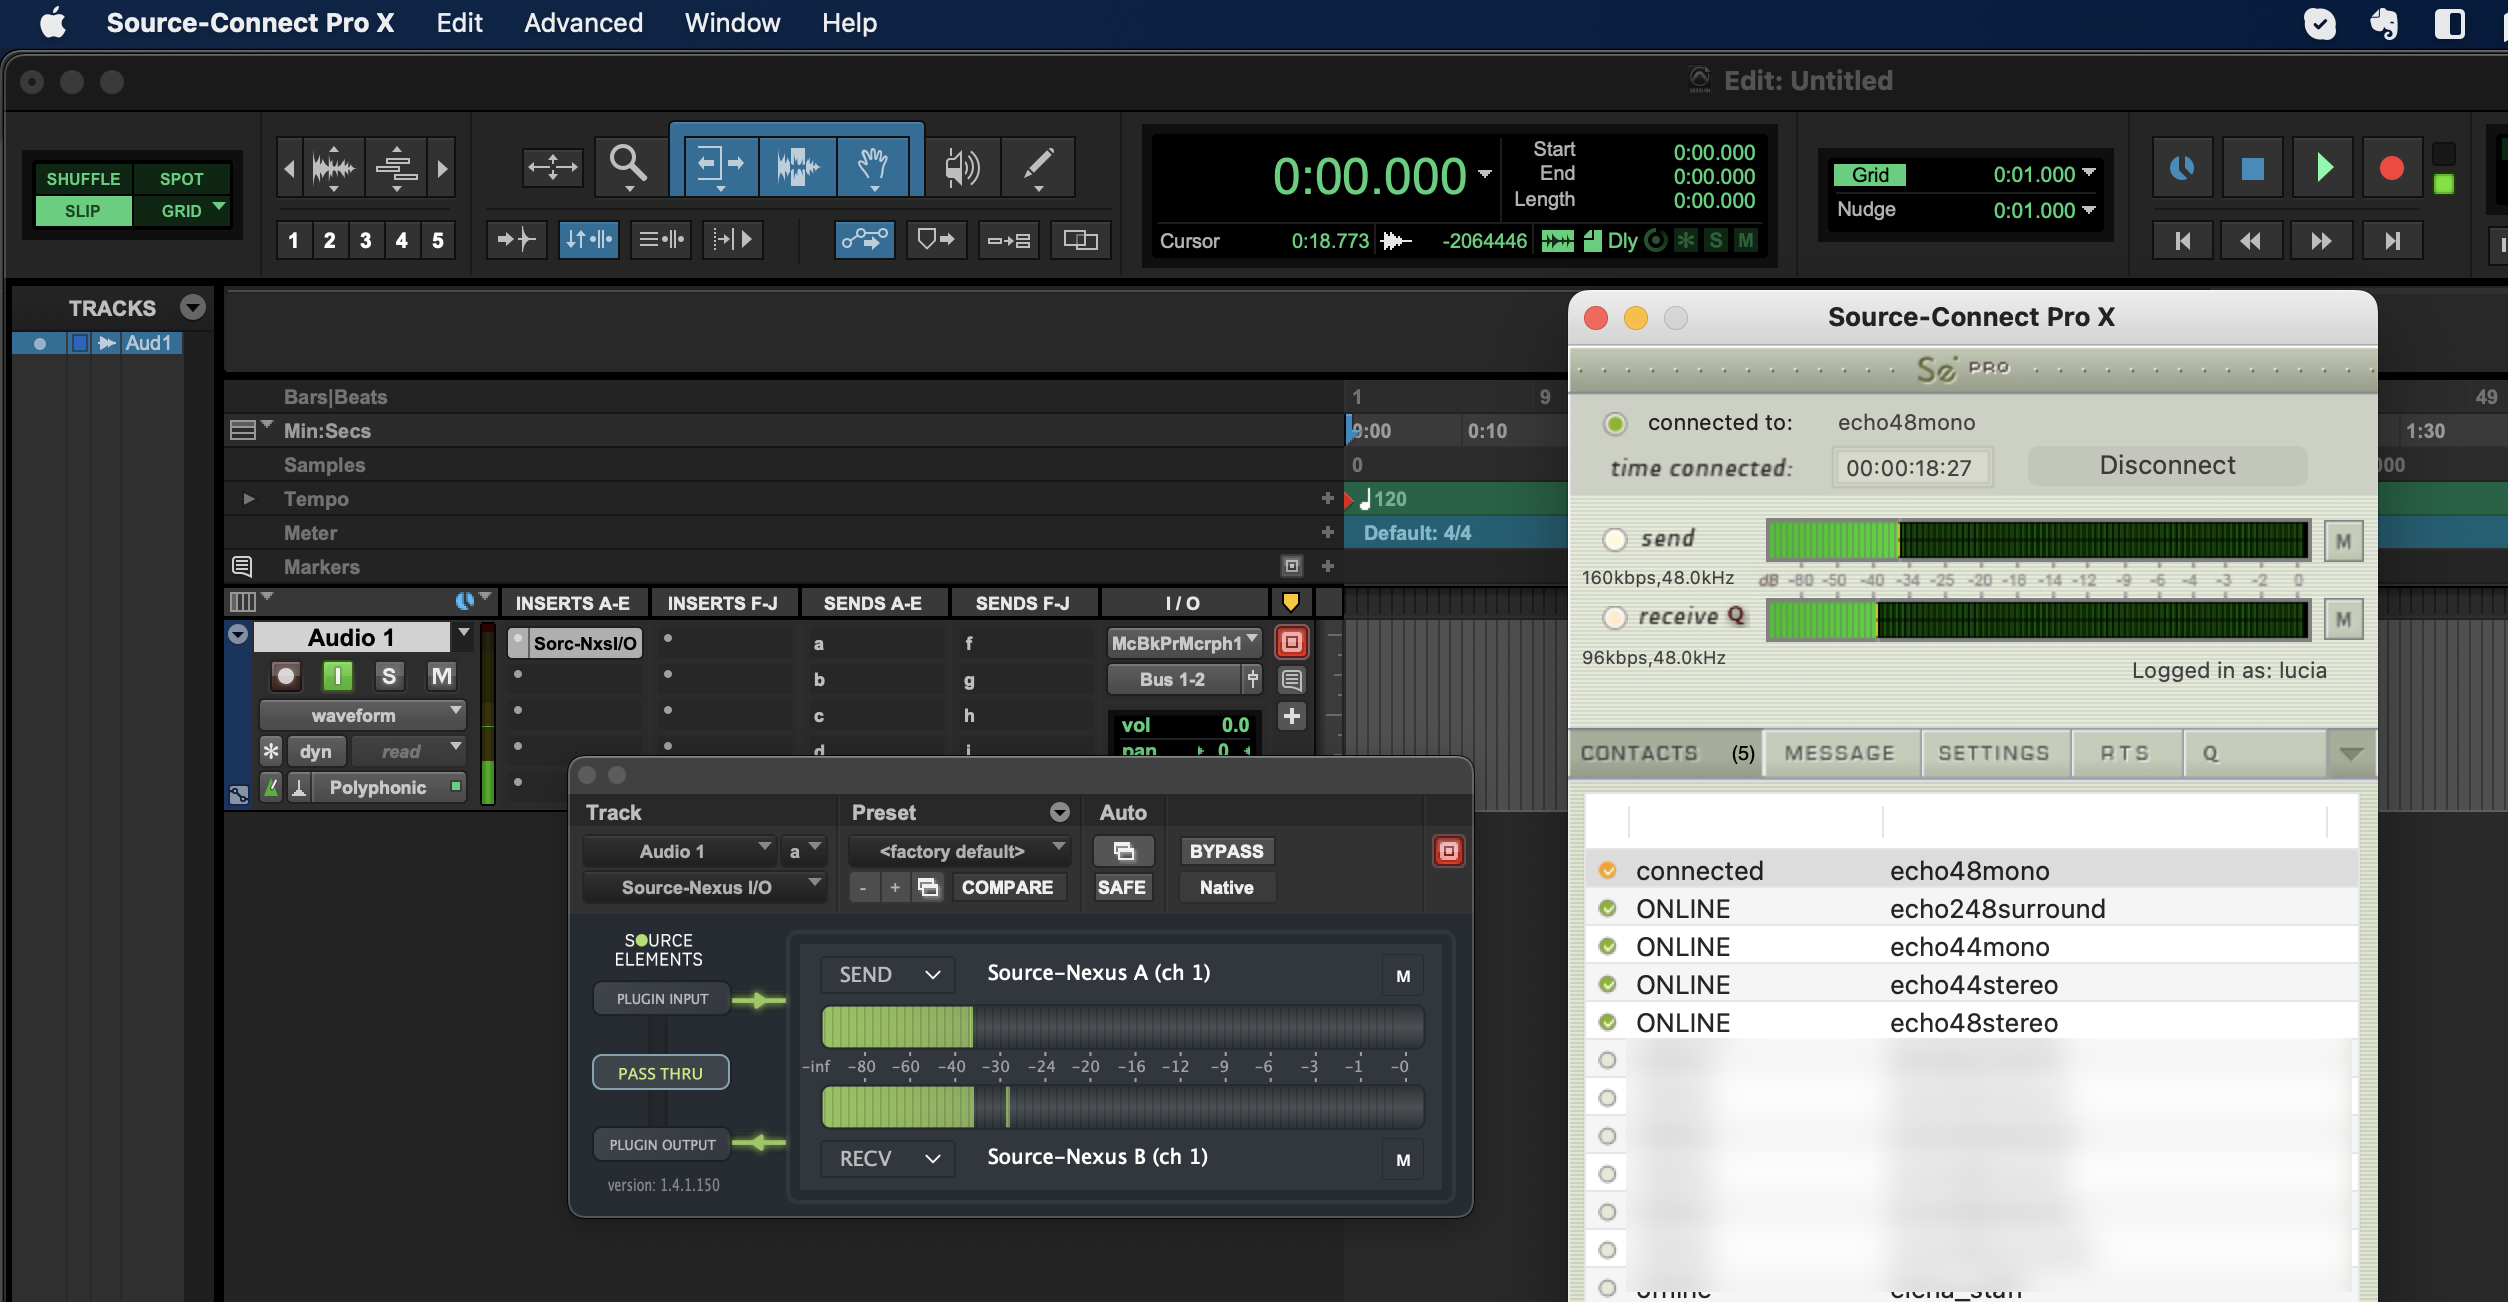Choose the Pencil tool
The image size is (2508, 1302).
coord(1038,164)
